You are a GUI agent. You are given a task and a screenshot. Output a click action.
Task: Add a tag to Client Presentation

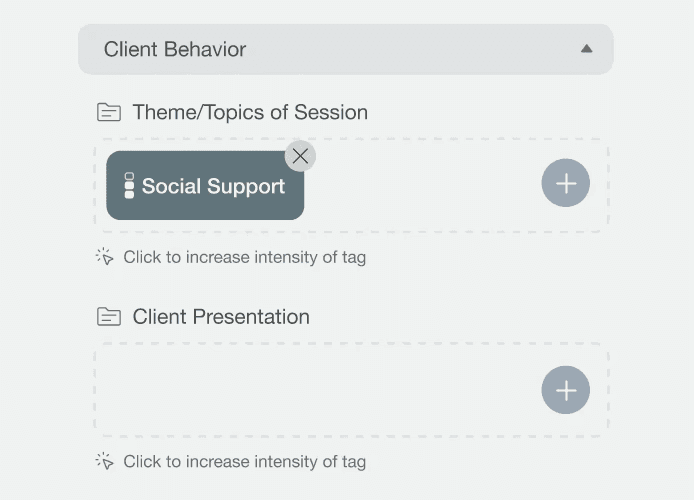pos(566,390)
